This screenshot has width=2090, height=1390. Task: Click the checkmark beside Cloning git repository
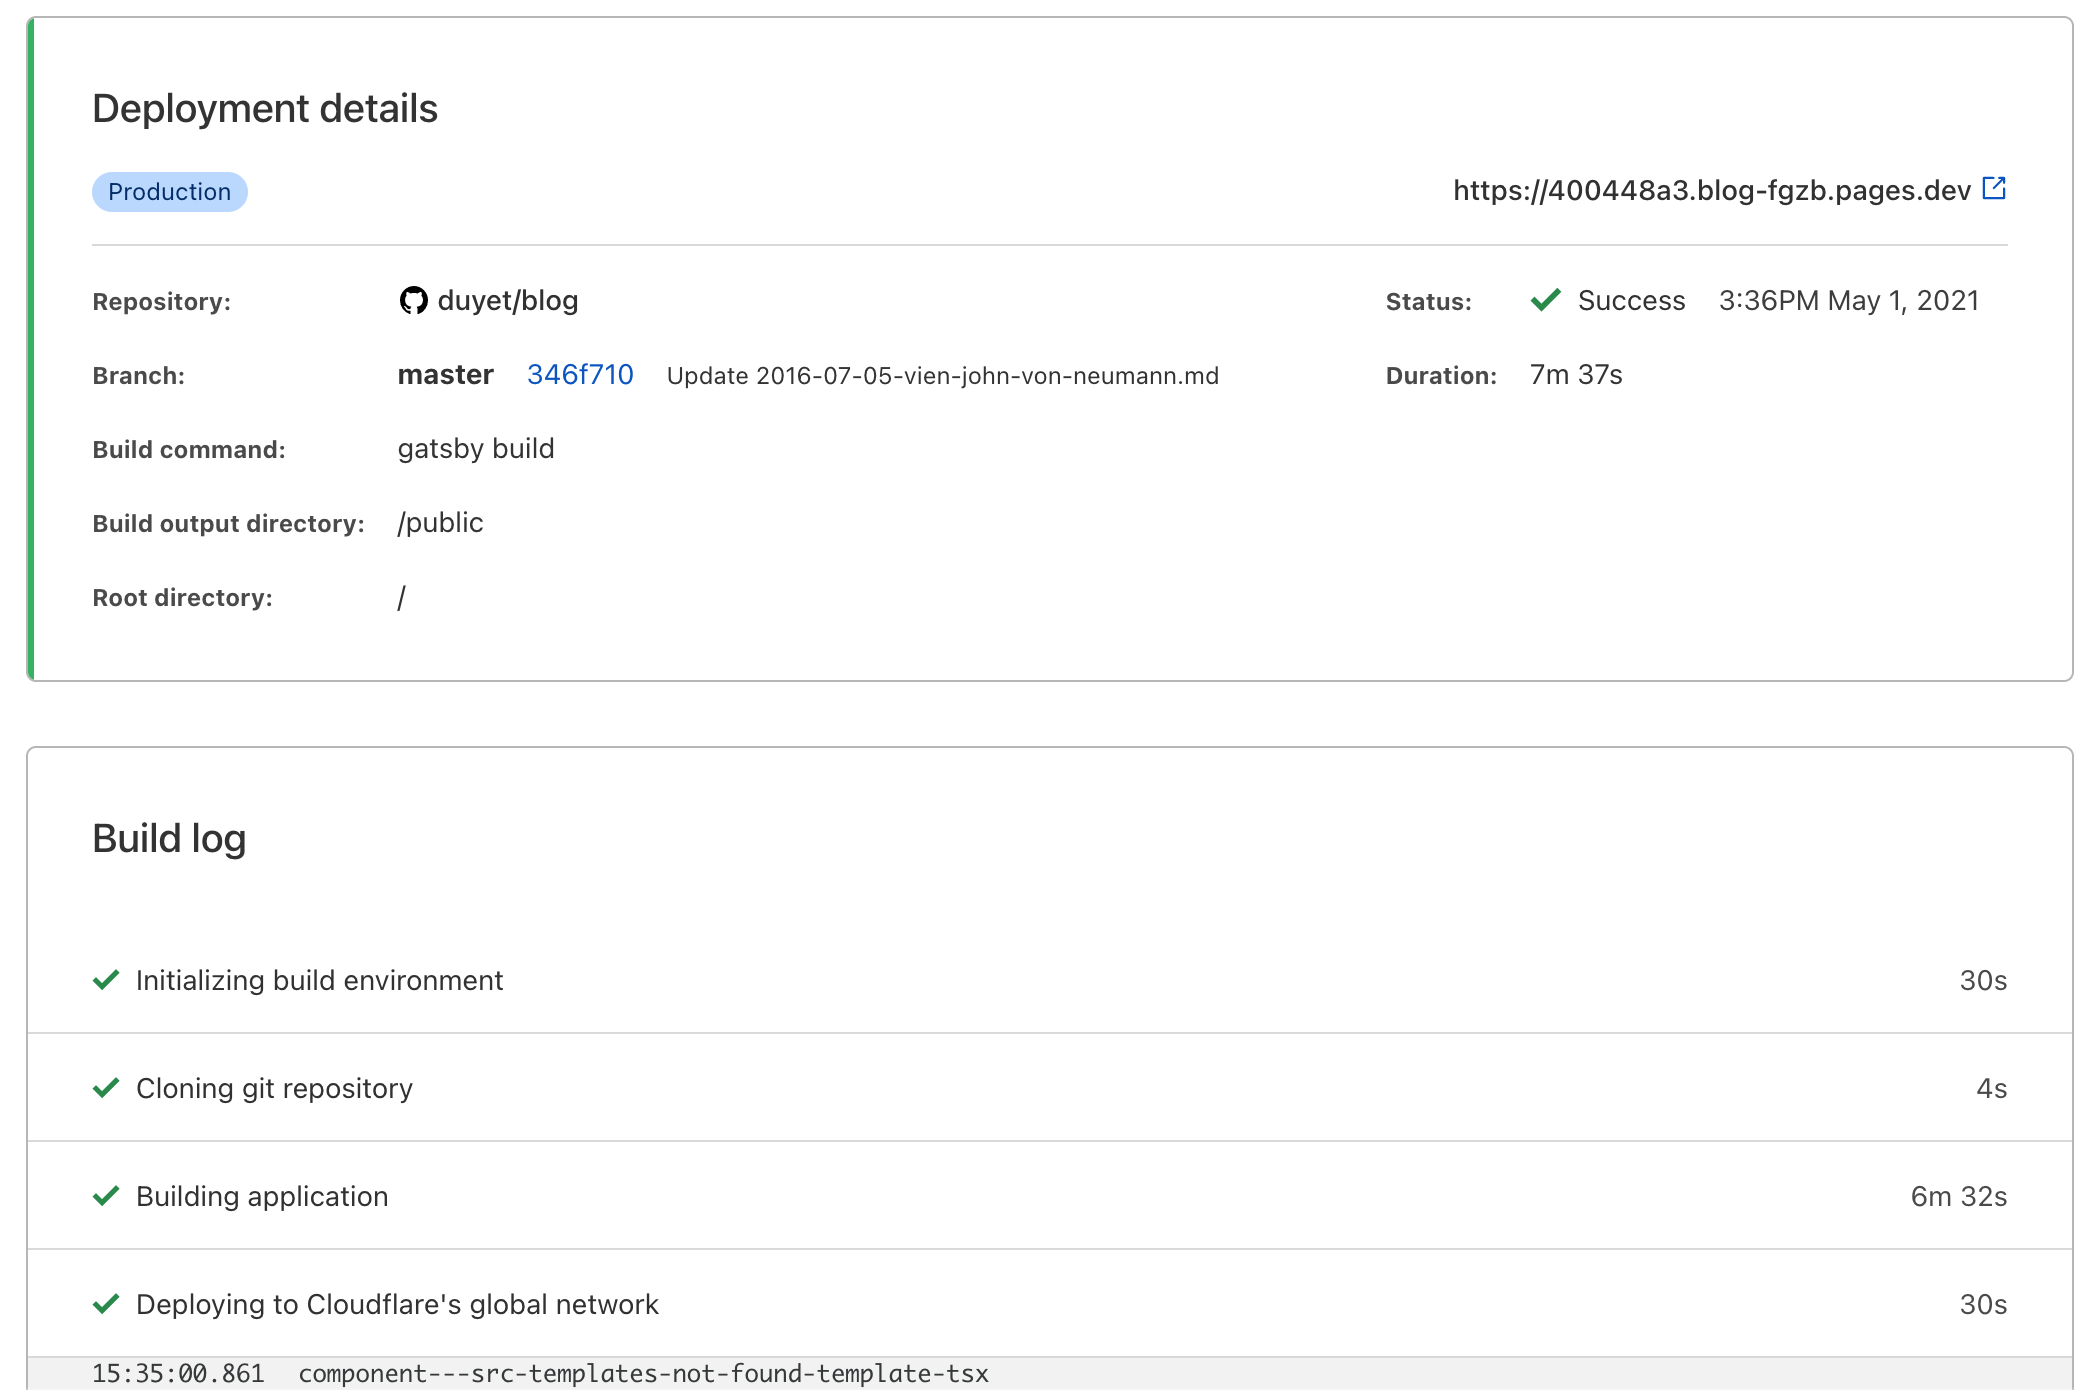[x=106, y=1088]
